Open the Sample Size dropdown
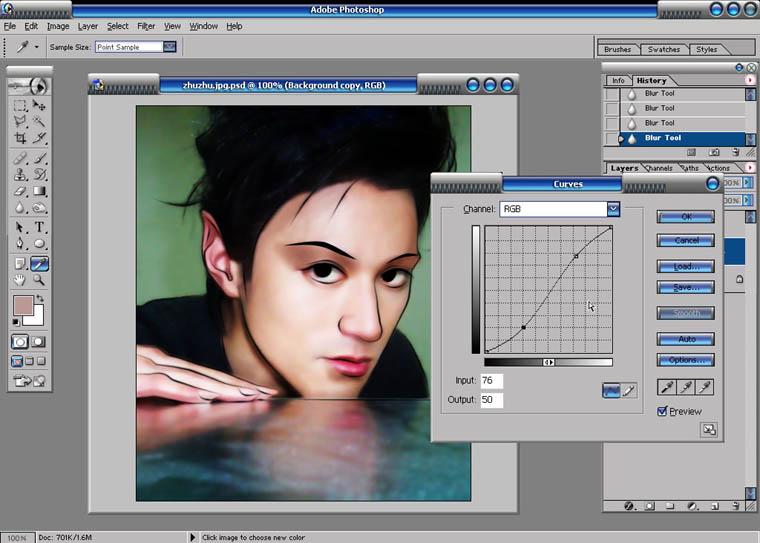The image size is (760, 543). (x=170, y=47)
